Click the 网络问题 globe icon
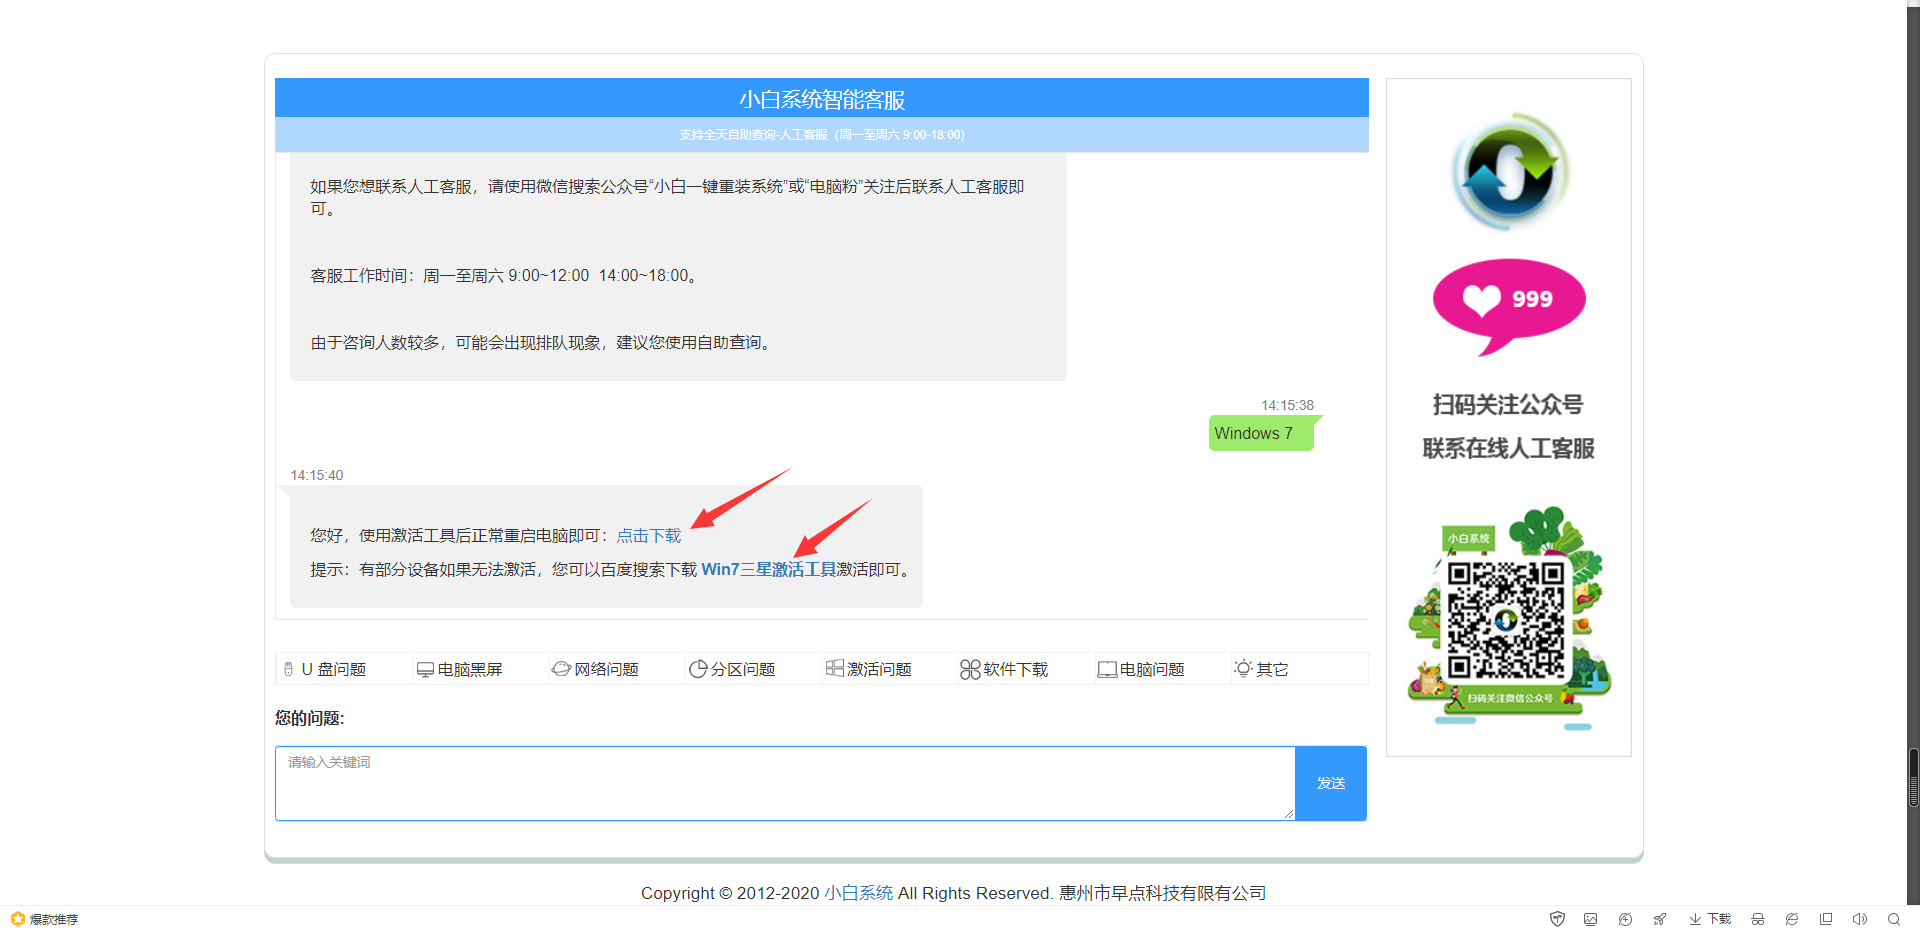Image resolution: width=1920 pixels, height=932 pixels. 563,669
